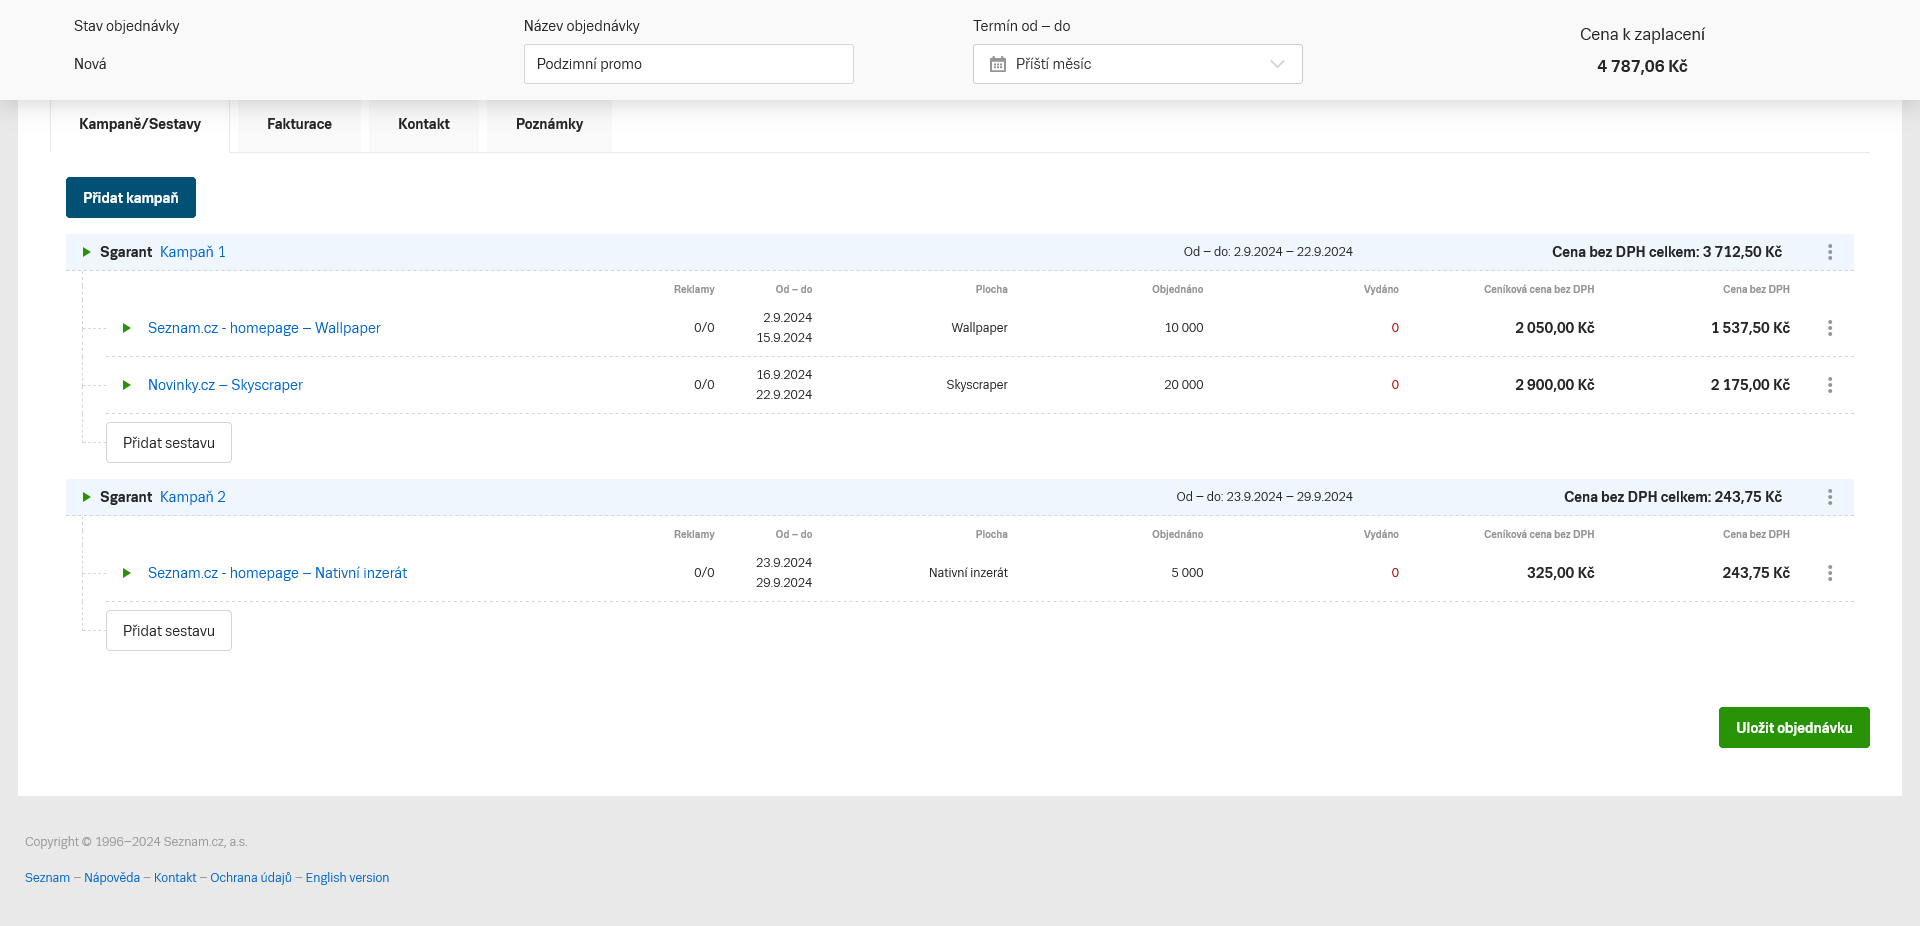The image size is (1920, 926).
Task: Switch to the Fakturace tab
Action: (299, 124)
